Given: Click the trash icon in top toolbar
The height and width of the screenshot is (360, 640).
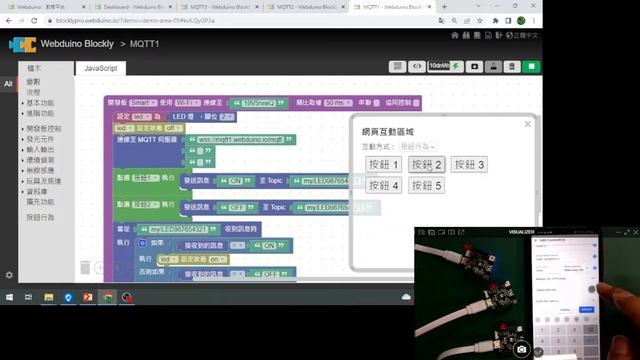Looking at the screenshot, I should coord(512,67).
